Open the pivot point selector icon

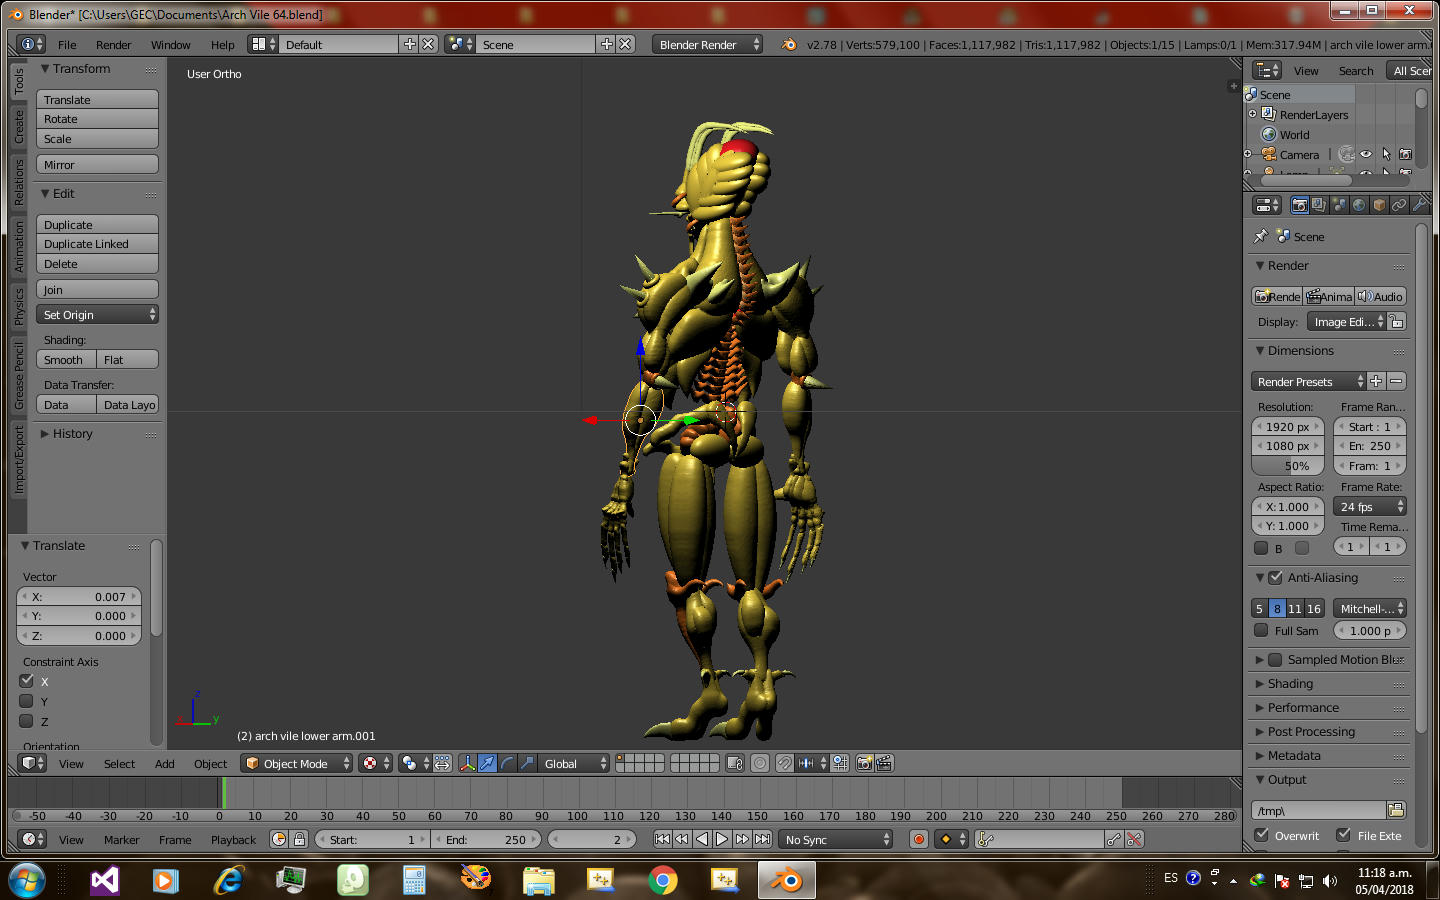414,763
